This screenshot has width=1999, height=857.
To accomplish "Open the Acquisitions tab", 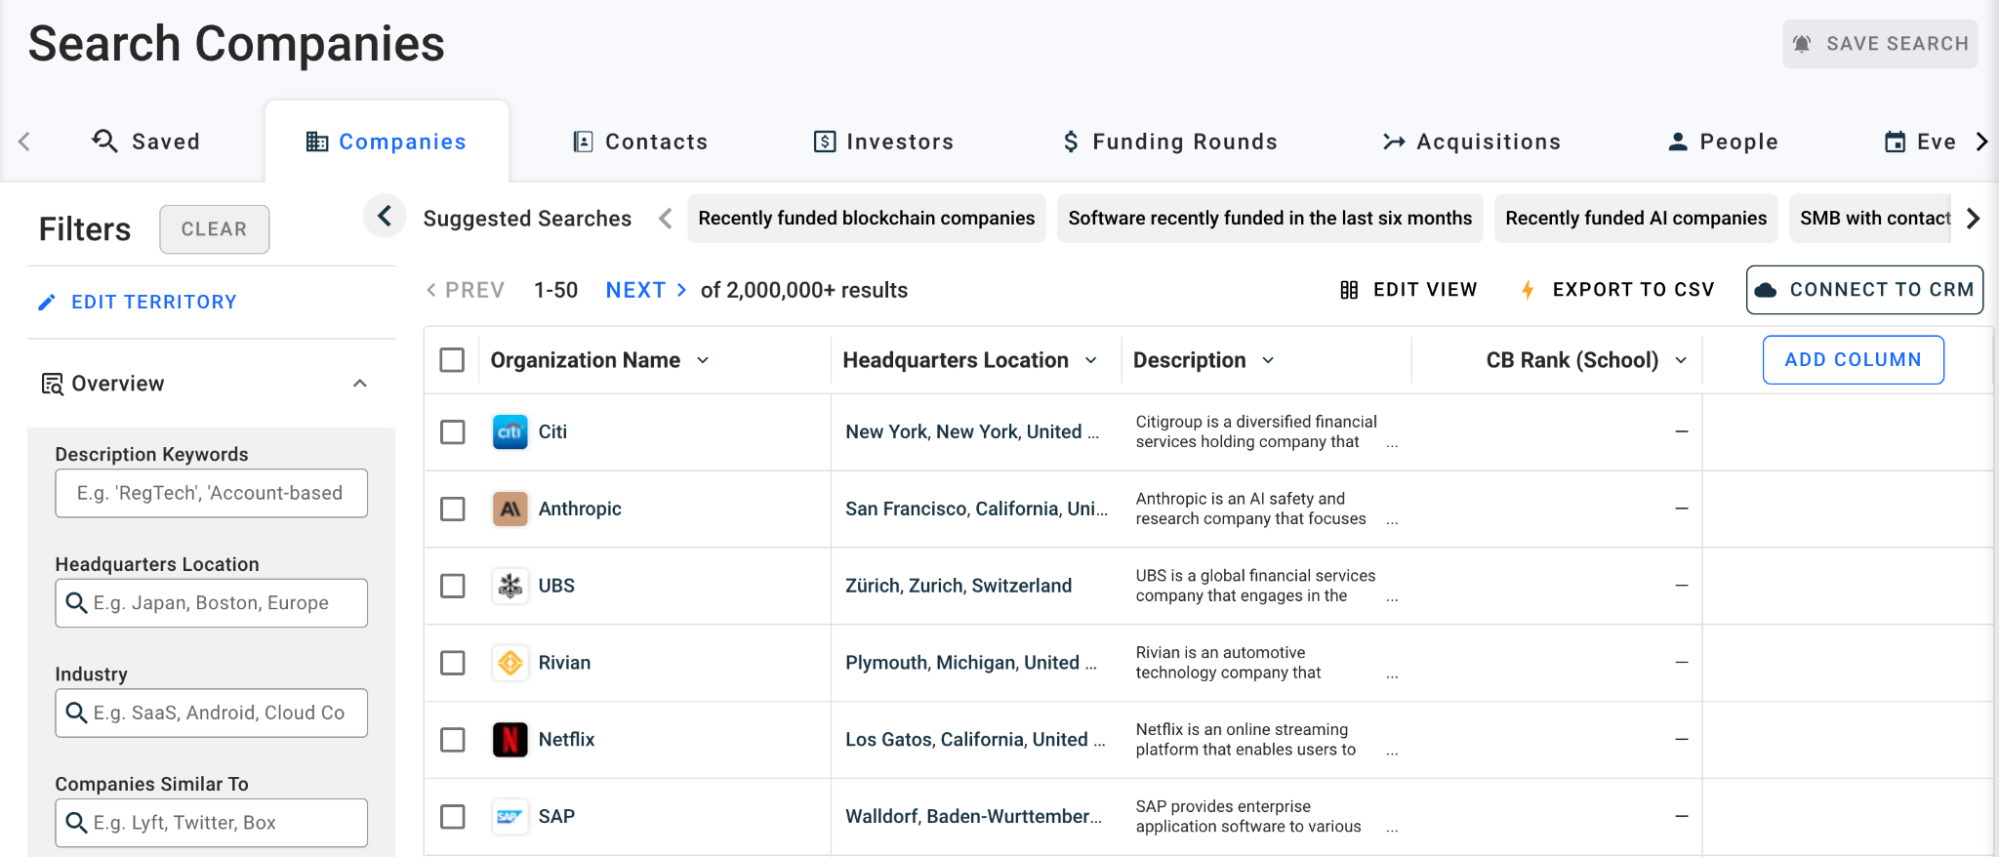I will 1471,142.
